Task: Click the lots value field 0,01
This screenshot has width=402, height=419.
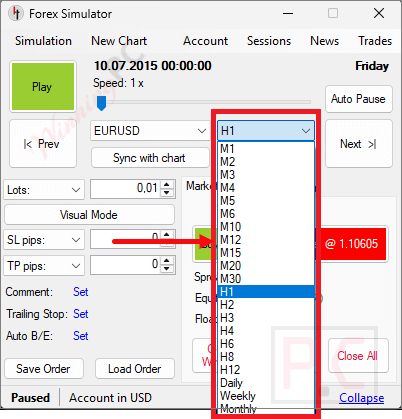Action: point(125,189)
